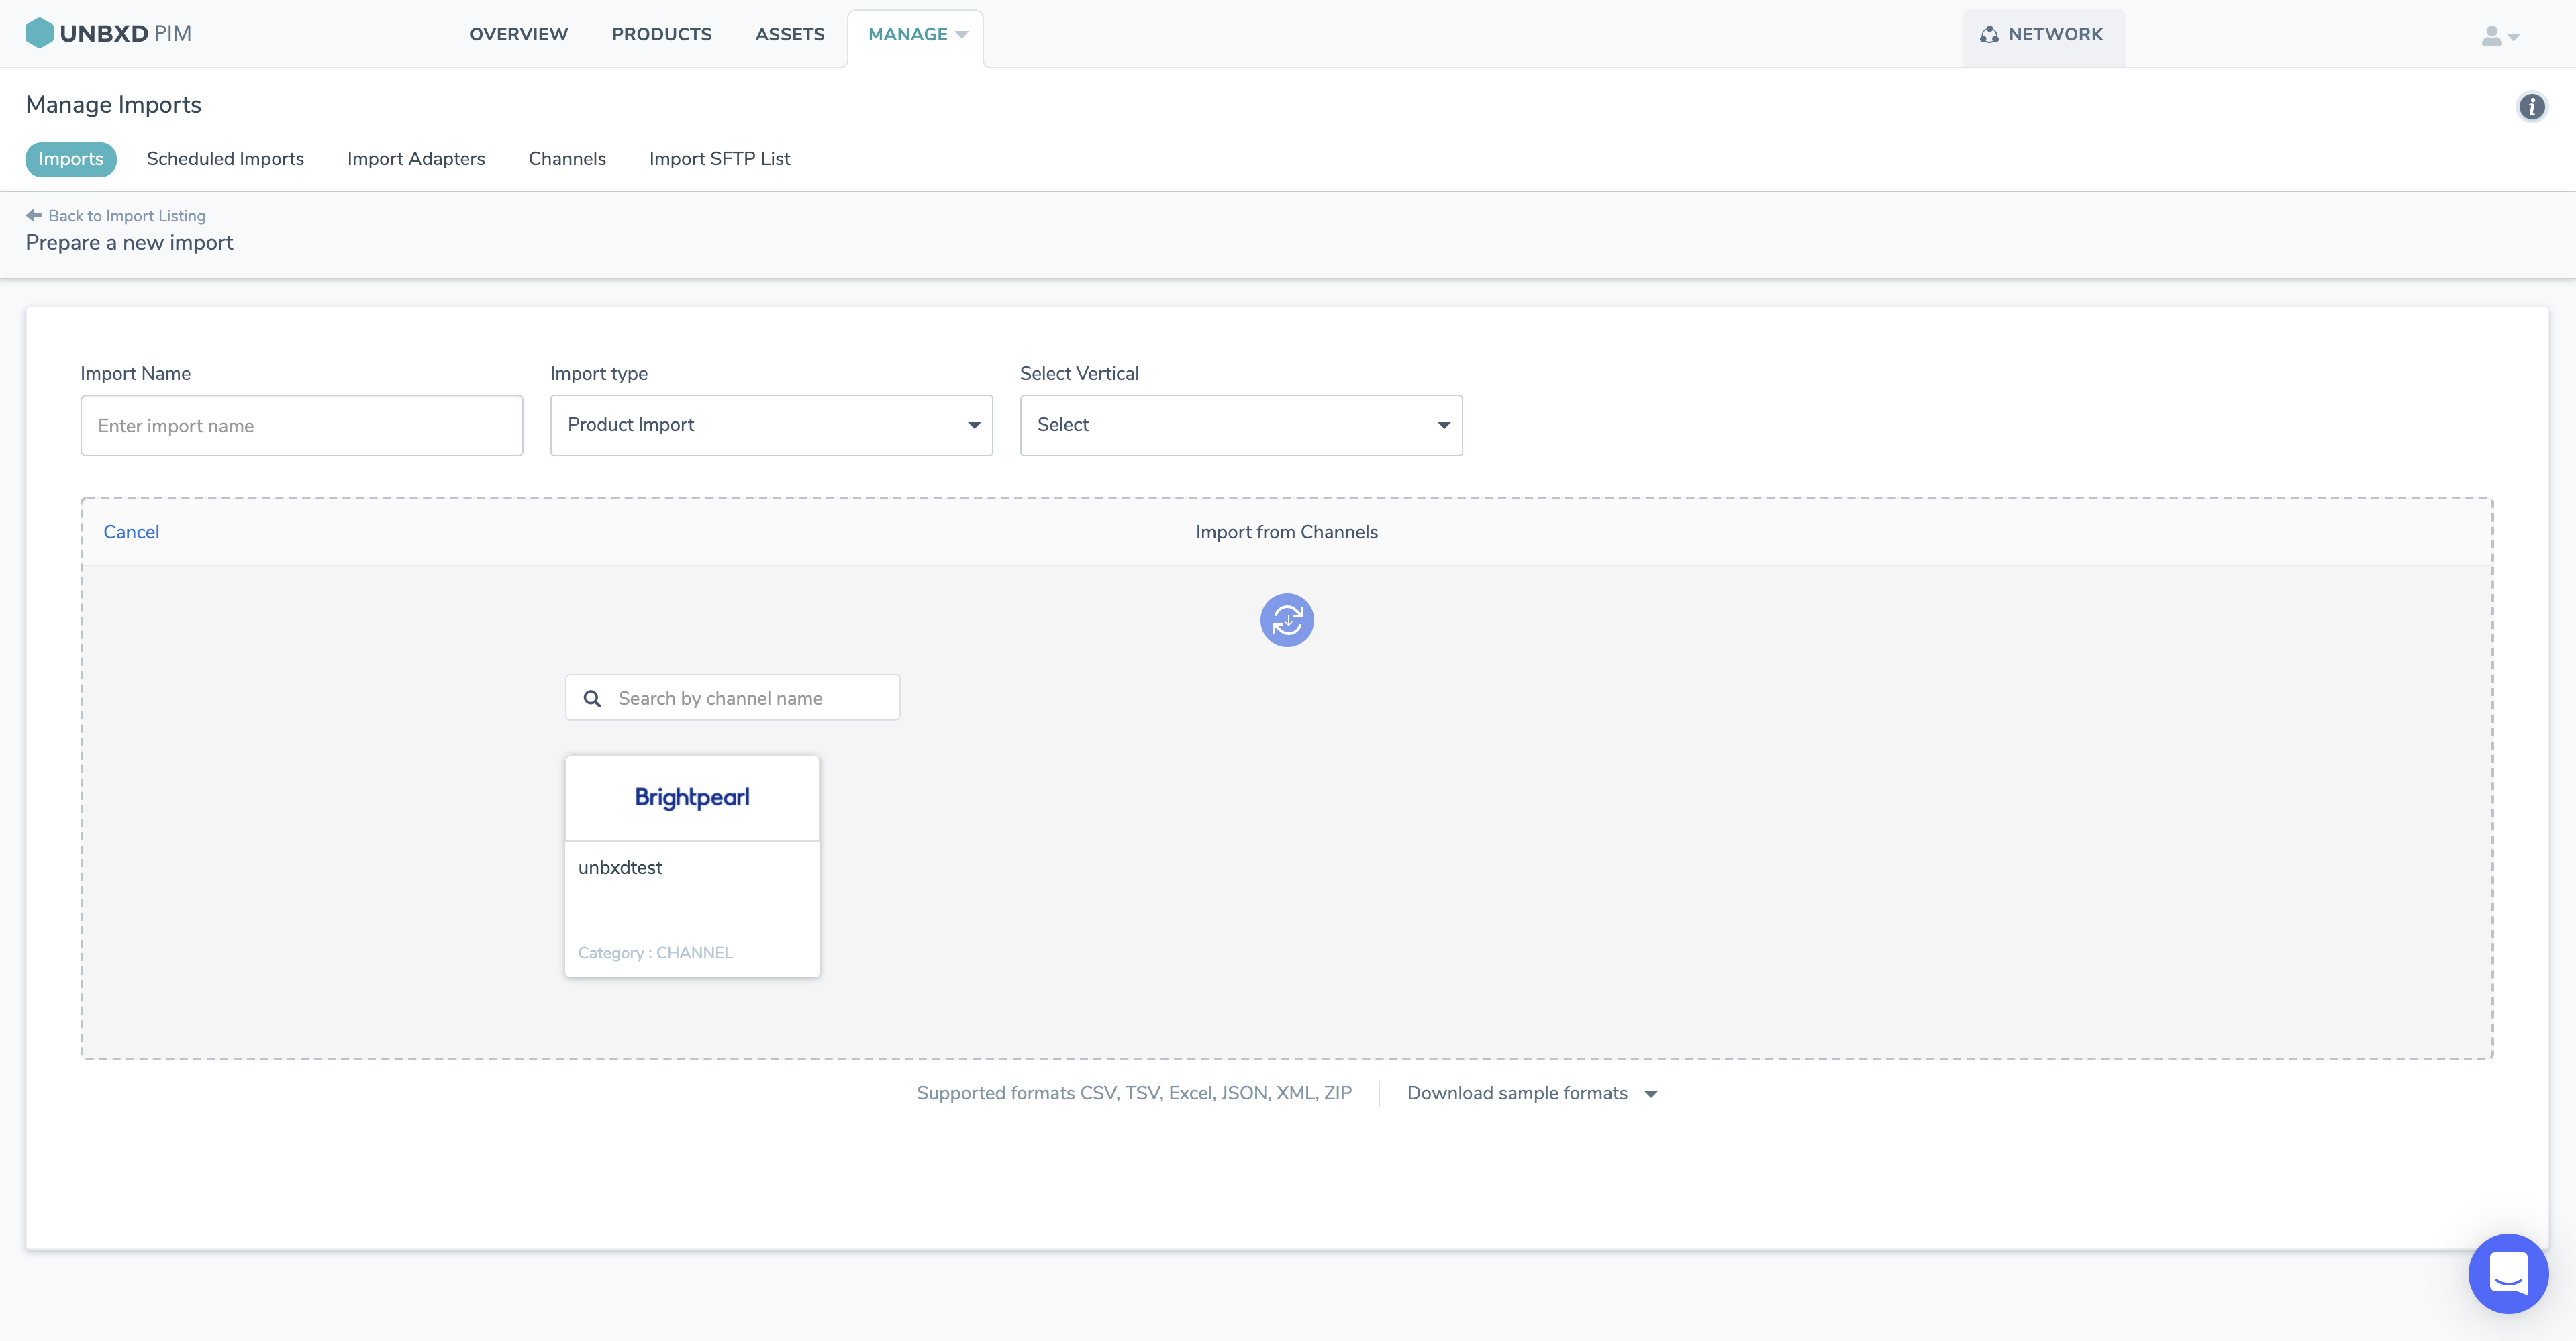
Task: Open the Products section
Action: 662,34
